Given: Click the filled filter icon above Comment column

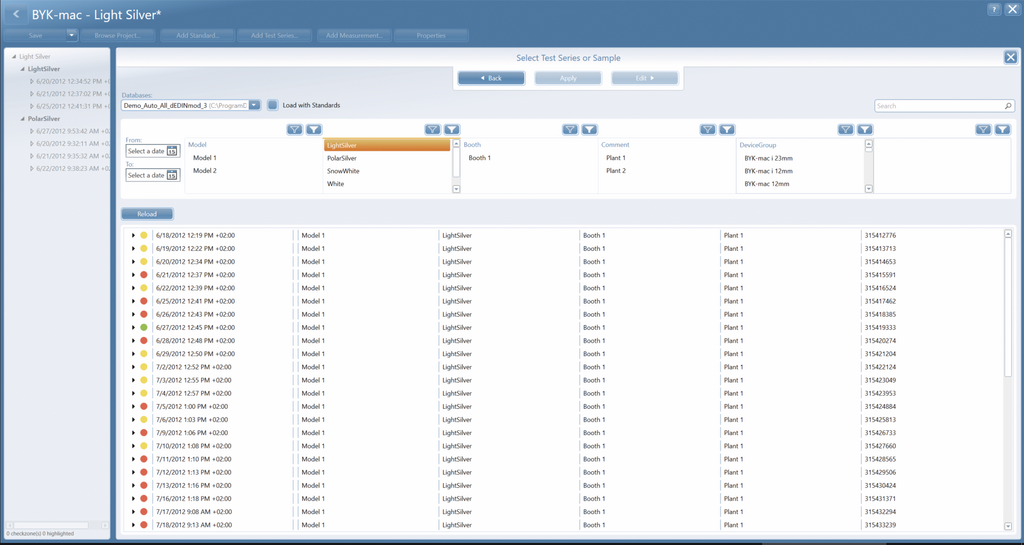Looking at the screenshot, I should pos(728,130).
